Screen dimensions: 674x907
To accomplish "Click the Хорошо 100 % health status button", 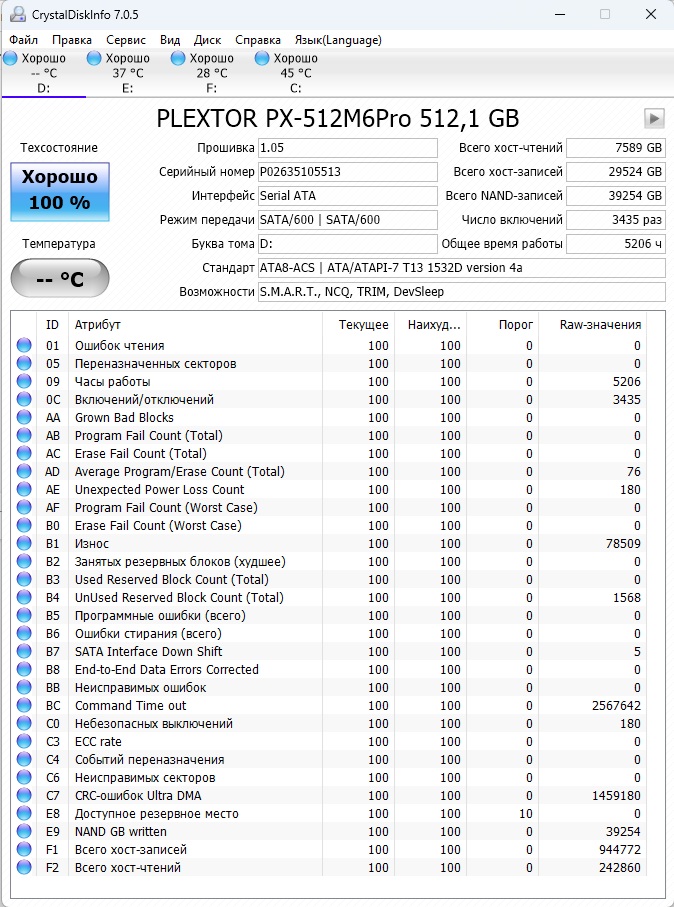I will [60, 191].
